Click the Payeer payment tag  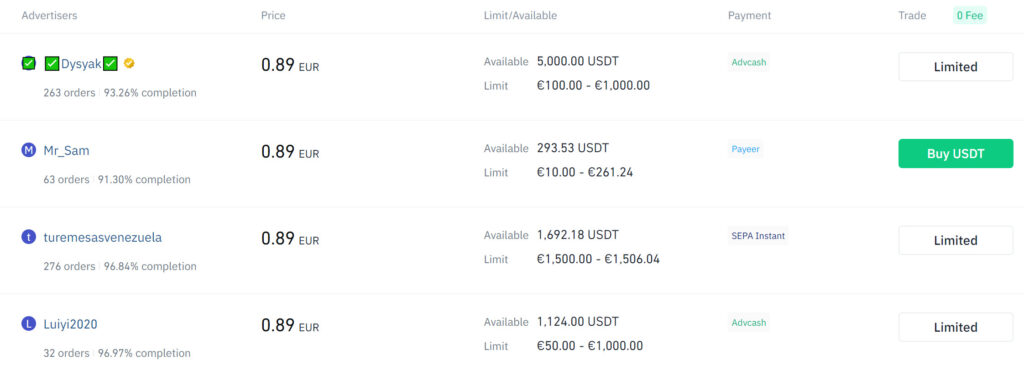click(745, 150)
